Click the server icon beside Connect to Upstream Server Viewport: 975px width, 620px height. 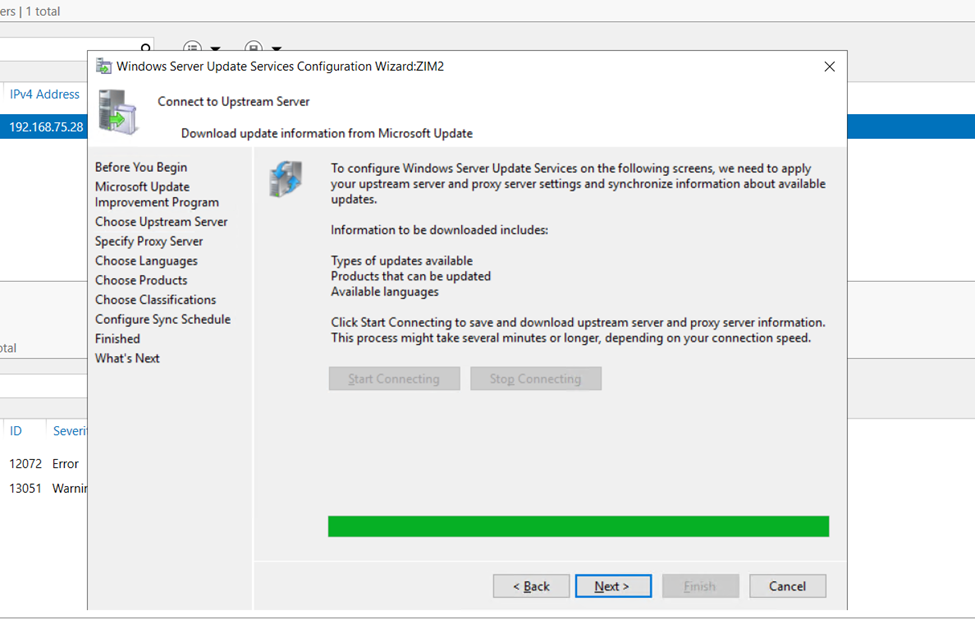point(118,113)
